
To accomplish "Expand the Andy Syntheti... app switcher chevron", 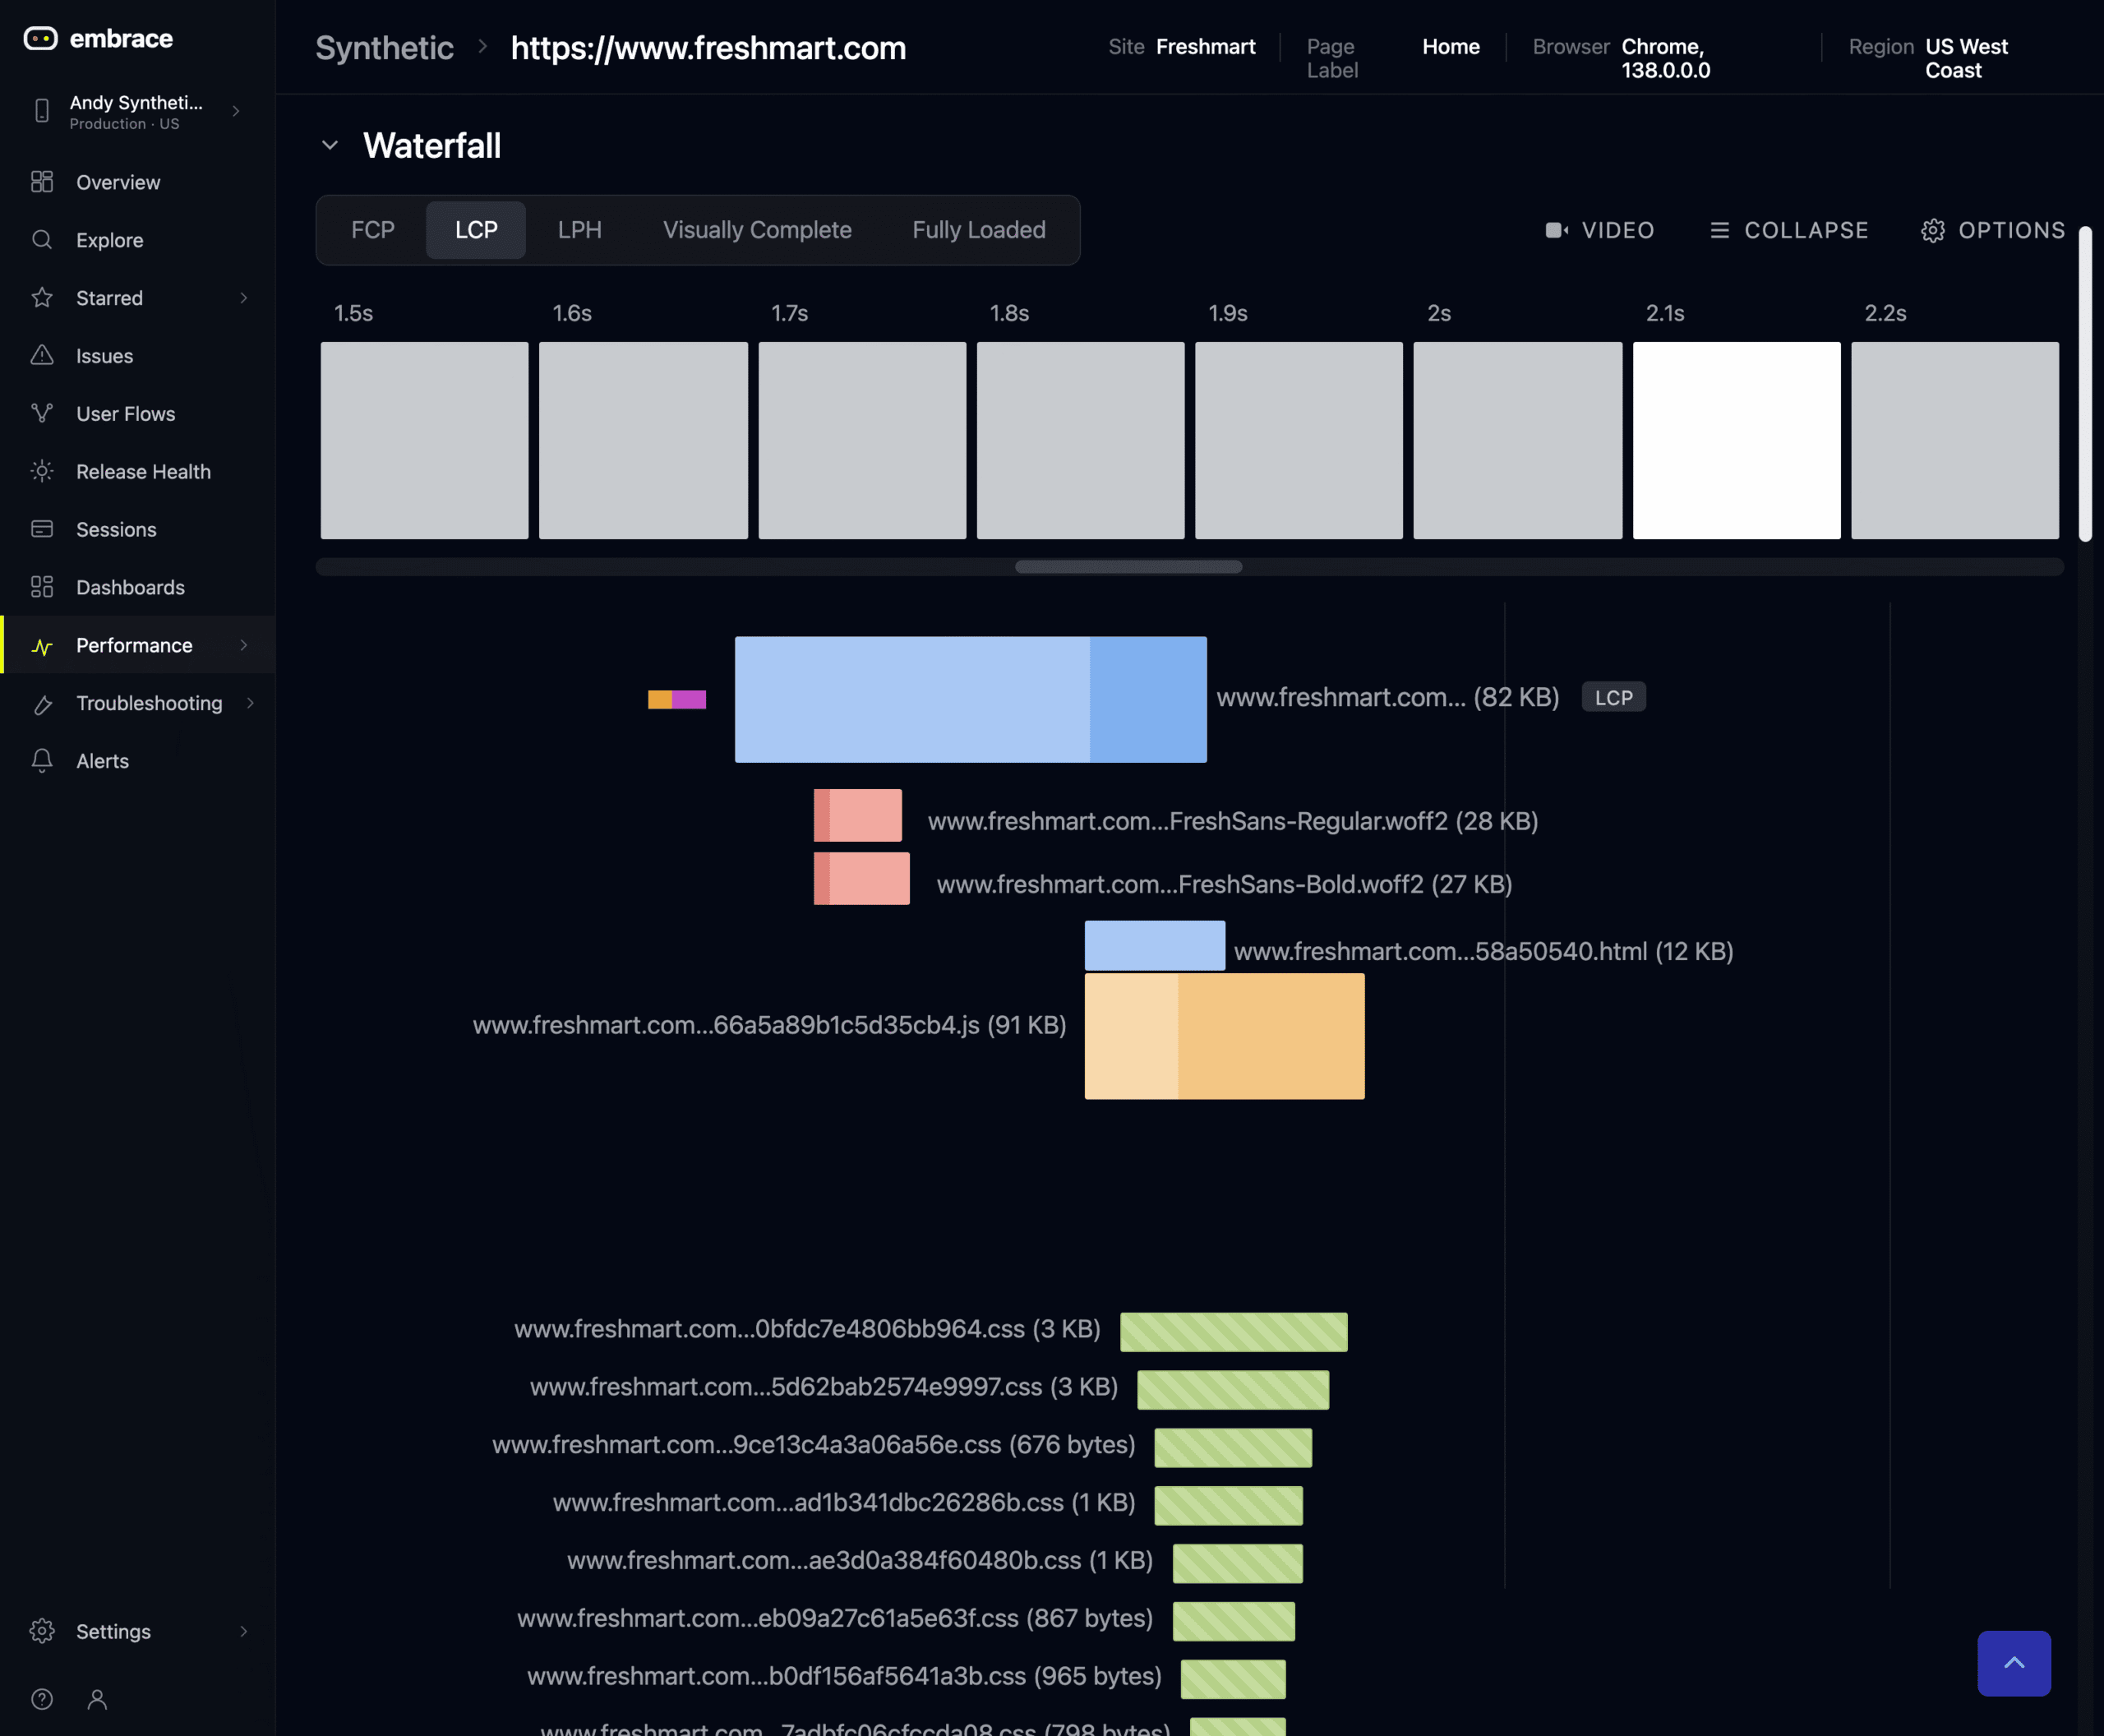I will tap(236, 111).
